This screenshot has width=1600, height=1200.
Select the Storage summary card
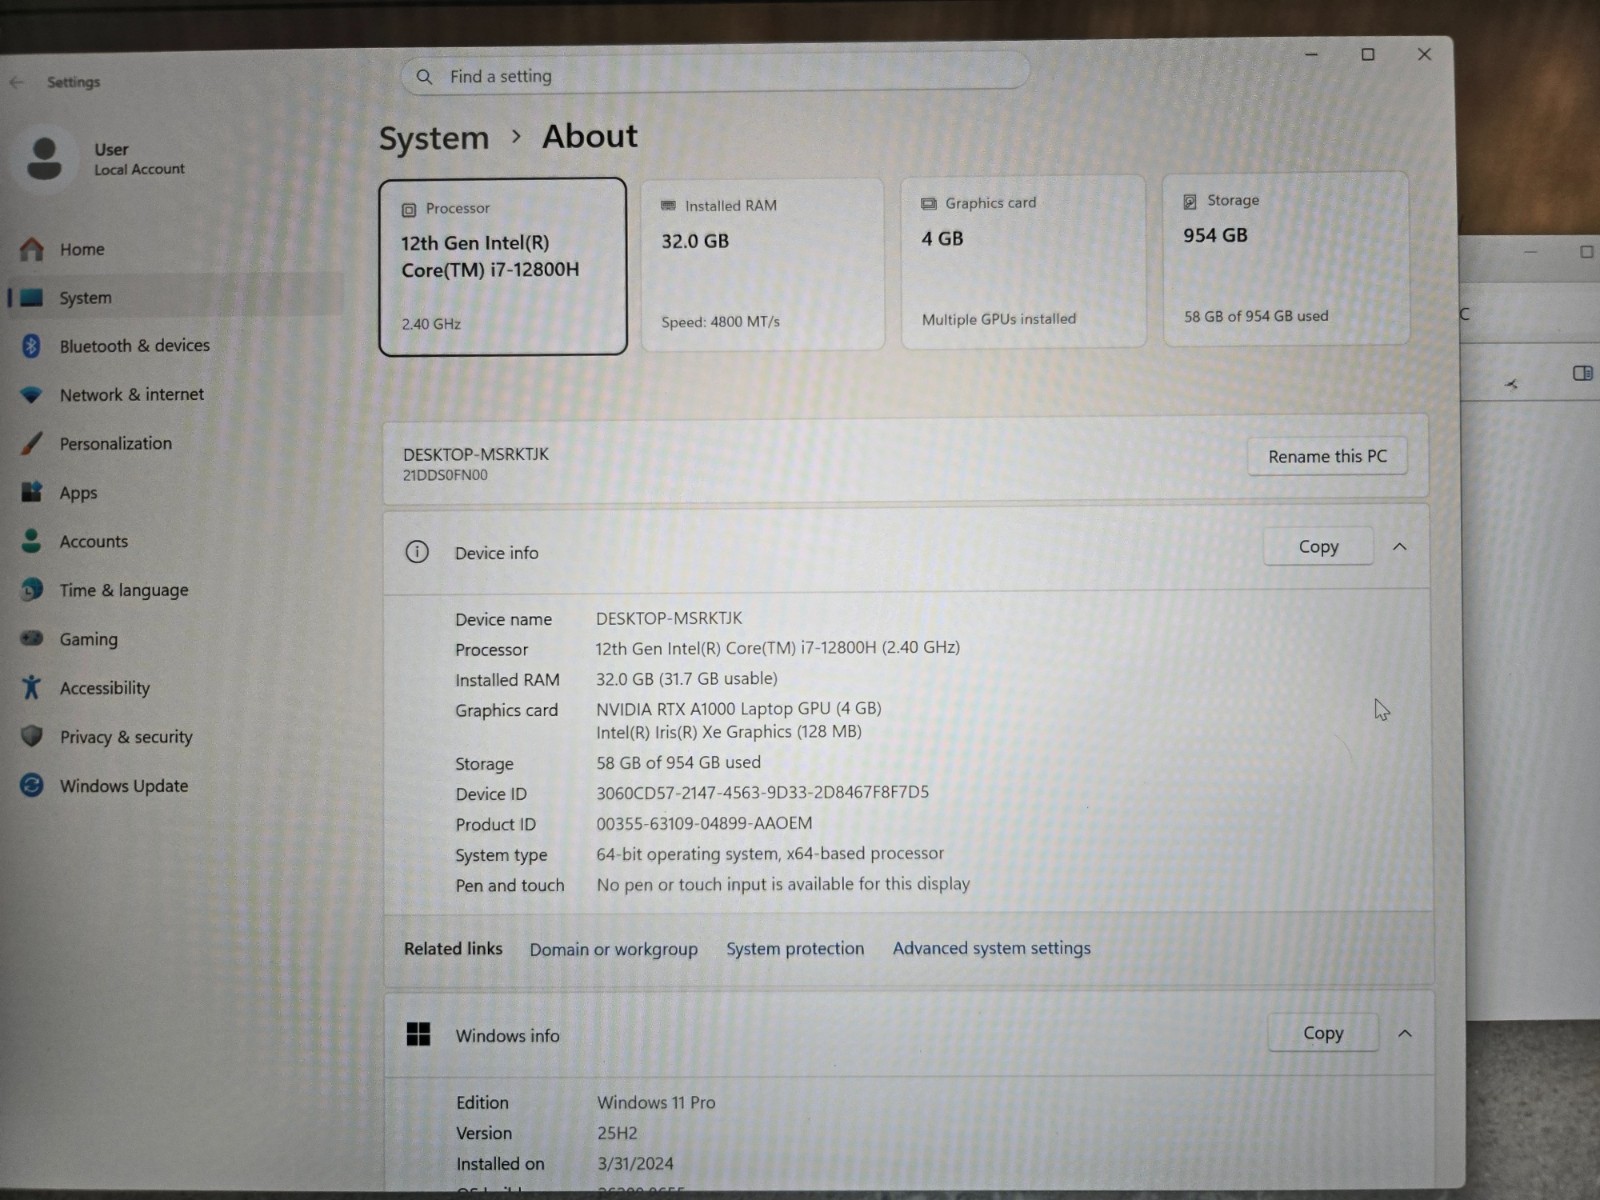click(1286, 259)
